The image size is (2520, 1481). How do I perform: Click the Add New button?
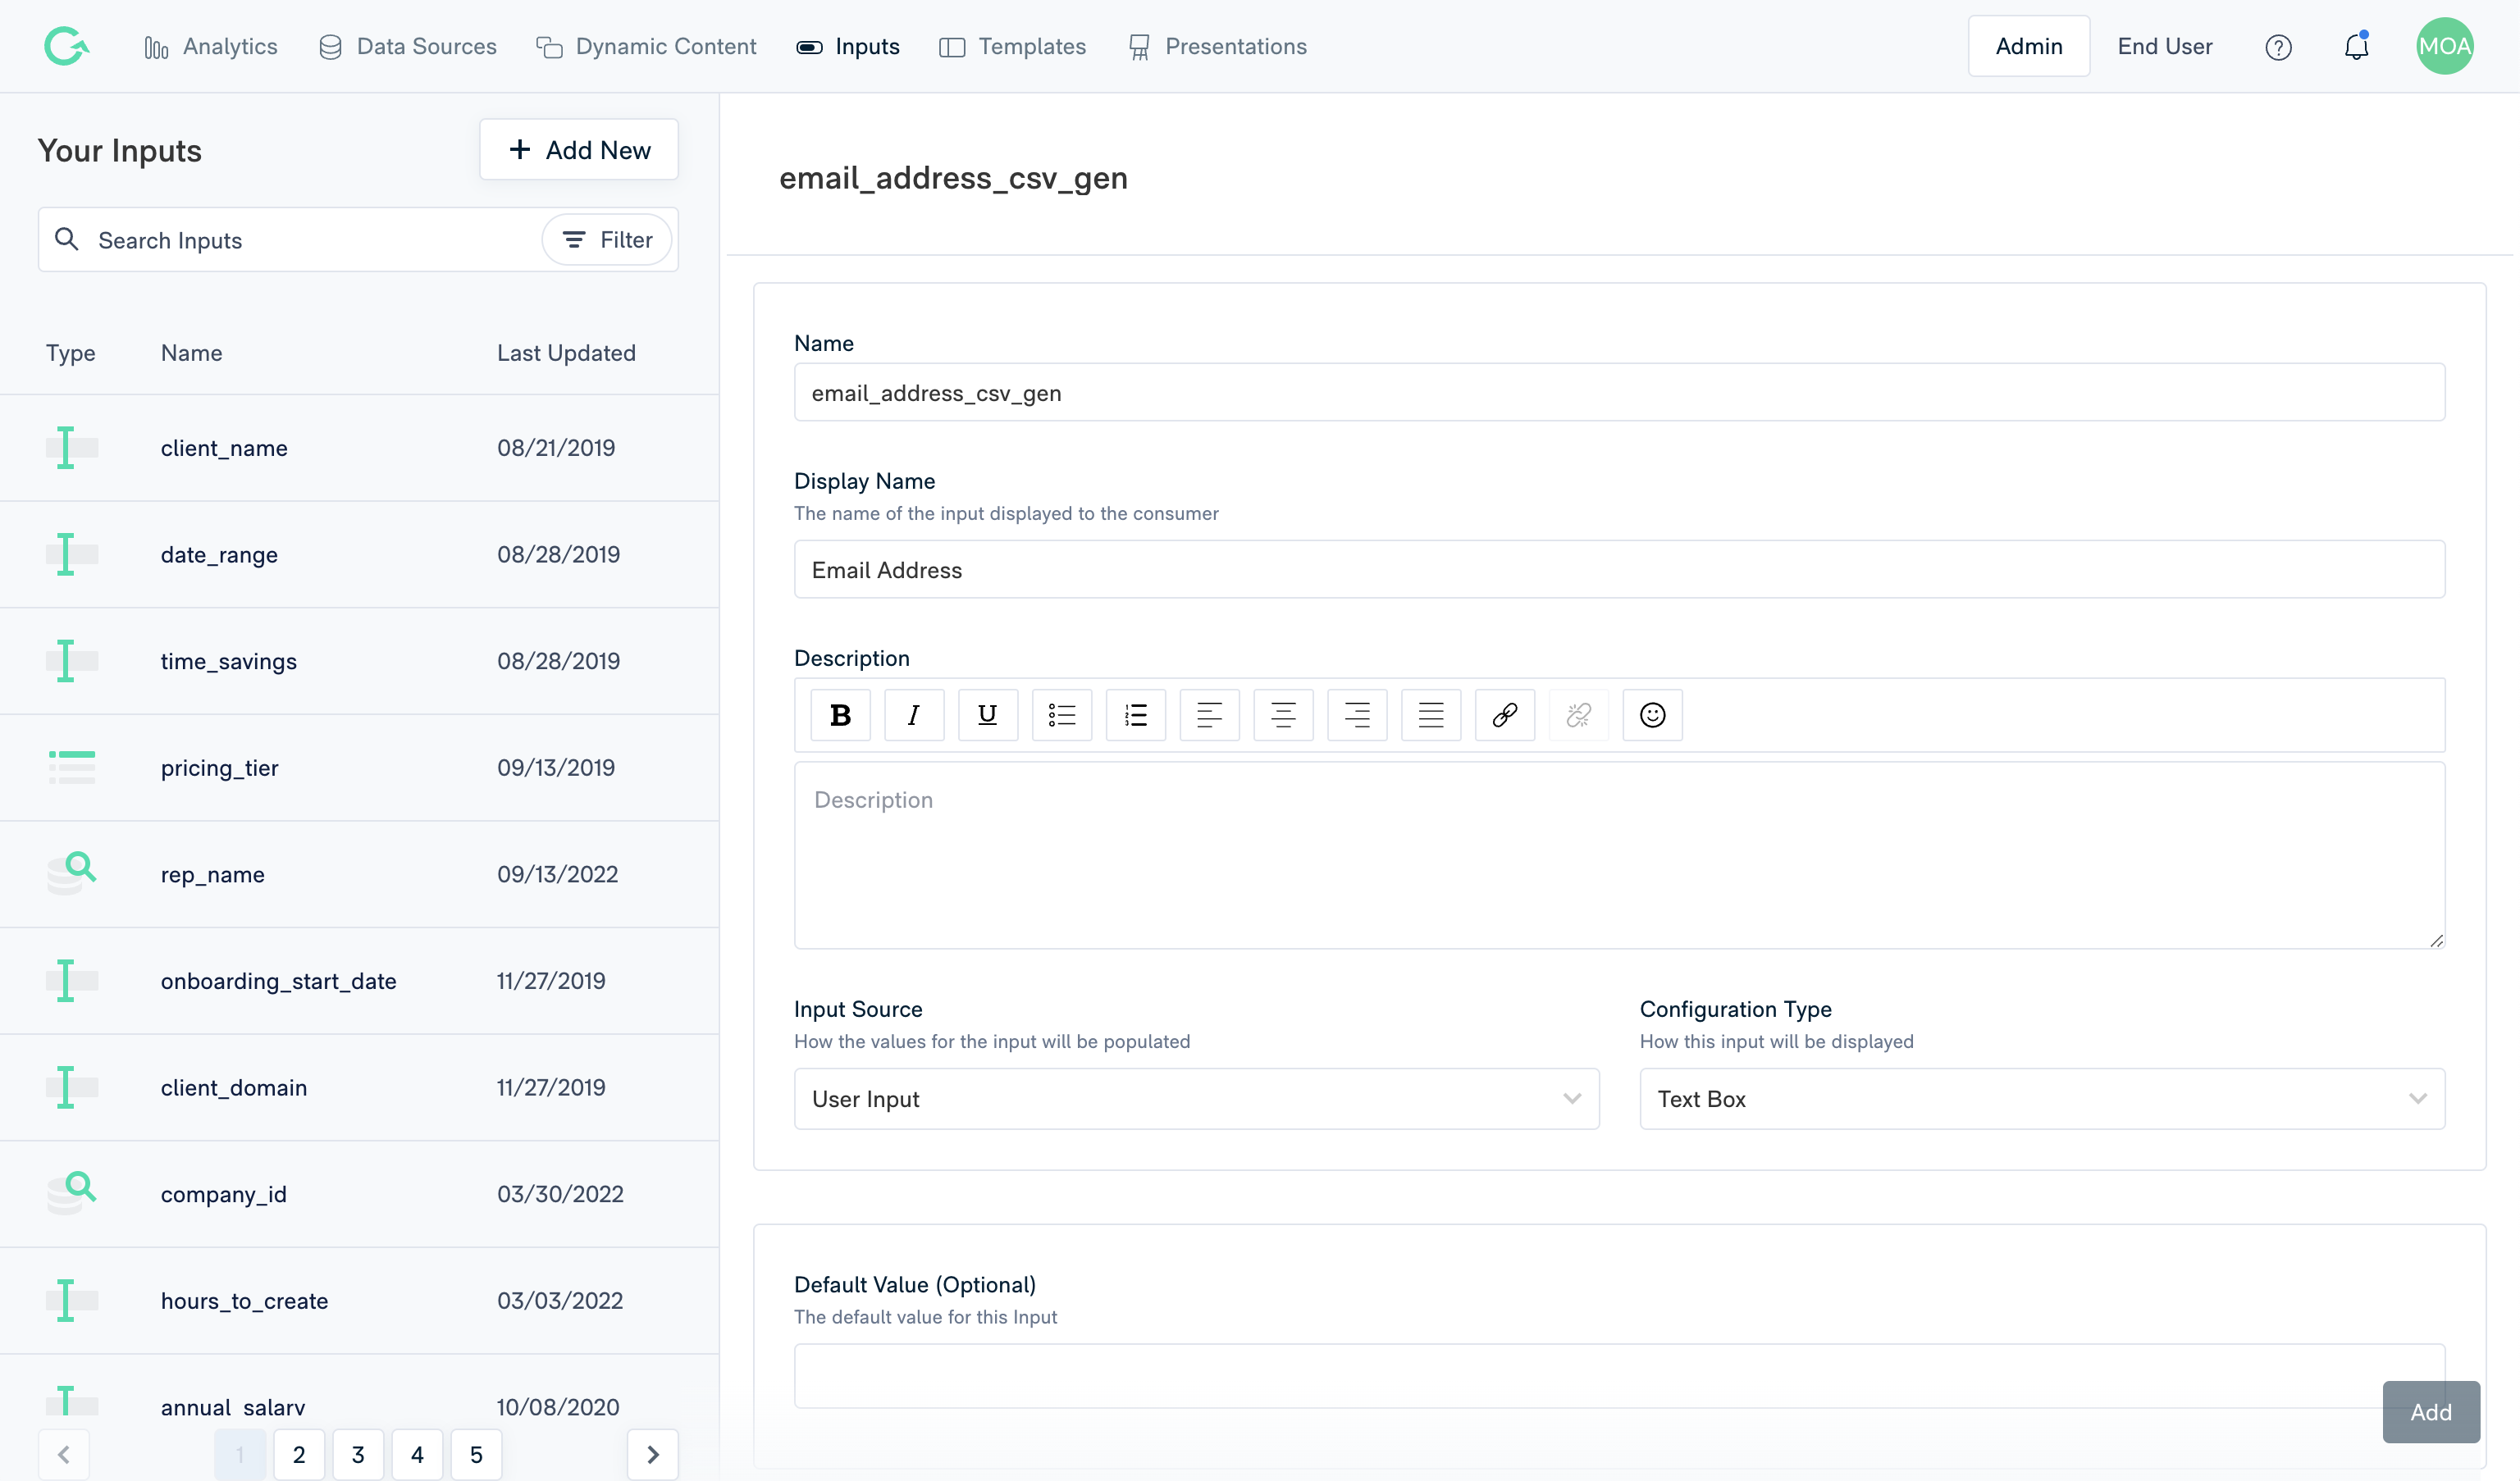click(x=579, y=150)
